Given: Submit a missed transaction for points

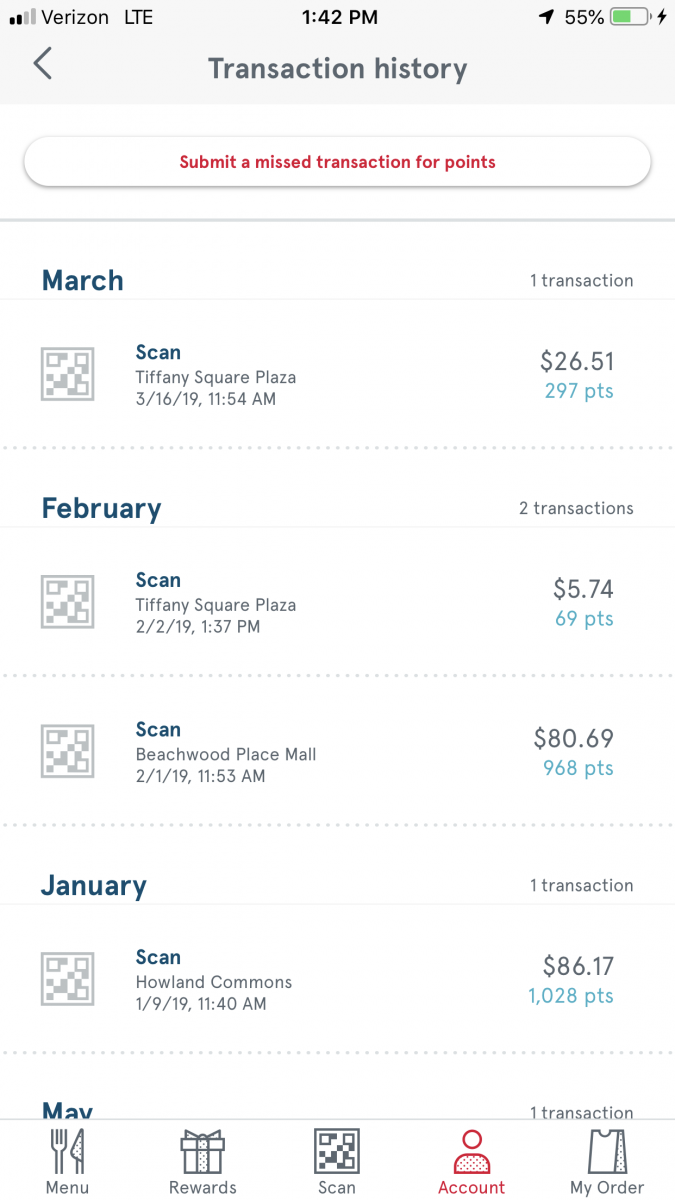Looking at the screenshot, I should tap(337, 162).
